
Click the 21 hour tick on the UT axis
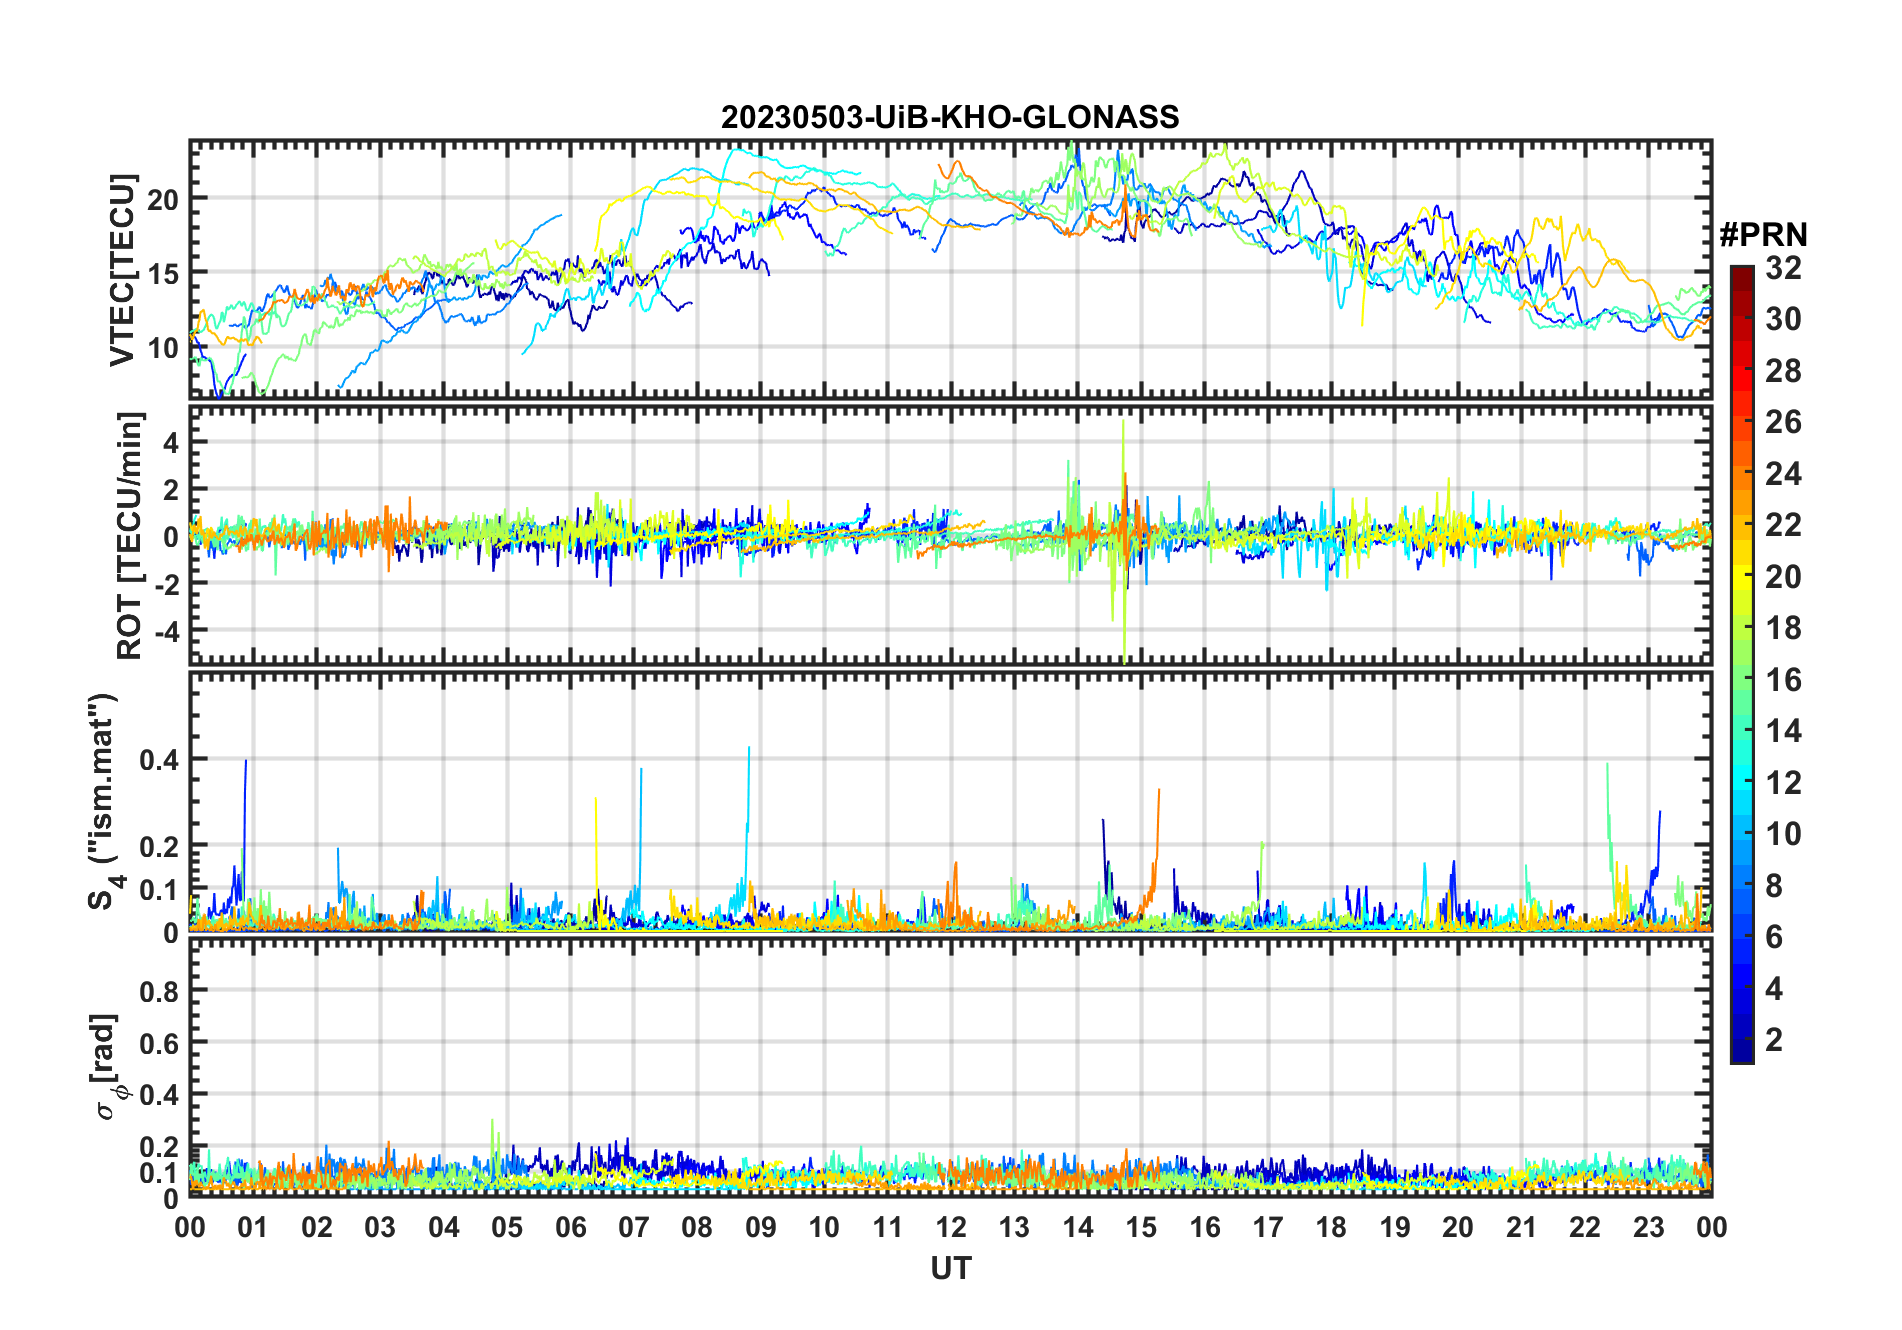[x=1522, y=1227]
